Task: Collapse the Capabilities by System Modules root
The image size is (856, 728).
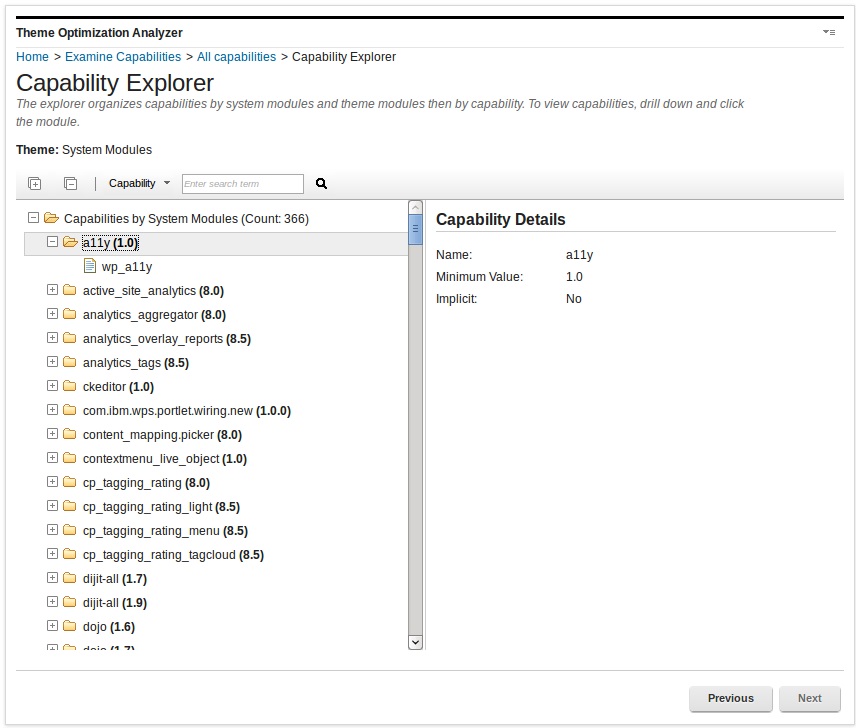Action: (x=33, y=218)
